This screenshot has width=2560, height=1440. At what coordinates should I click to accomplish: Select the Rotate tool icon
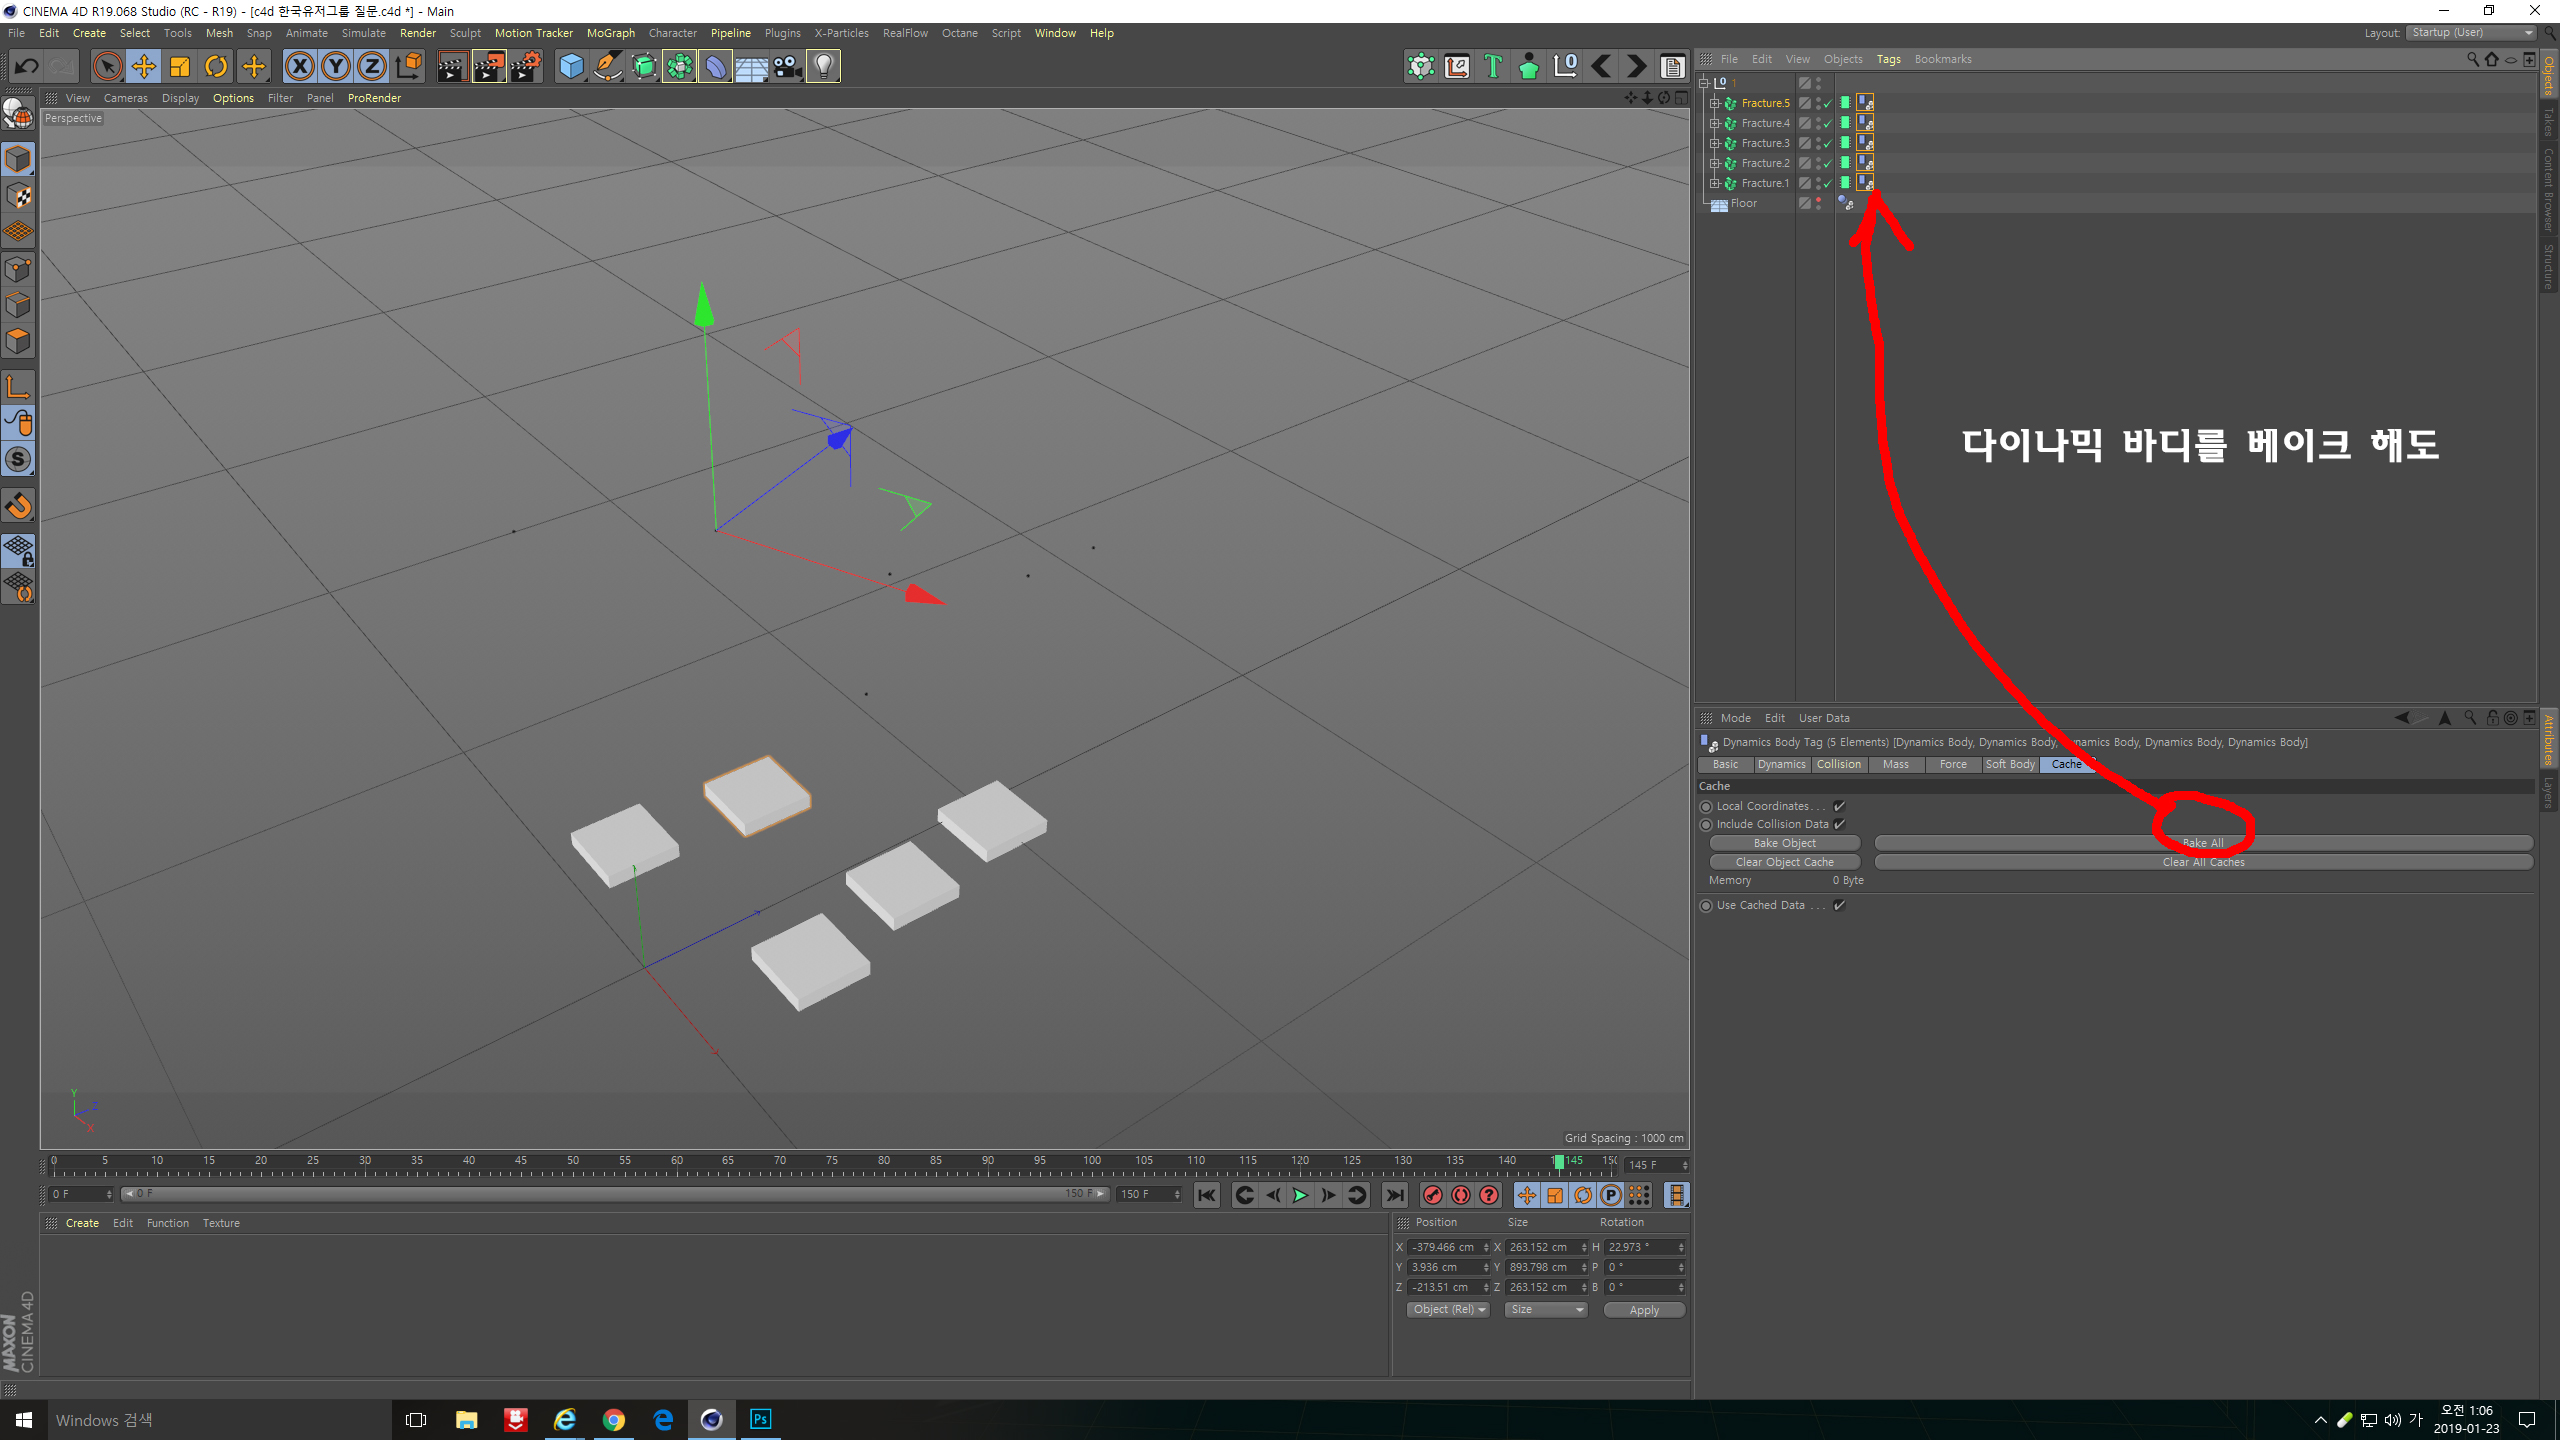(x=216, y=67)
